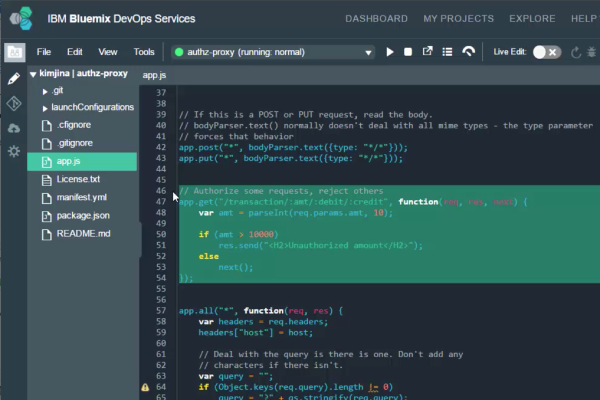The image size is (600, 400).
Task: Open the gear Settings icon in the sidebar
Action: (14, 151)
